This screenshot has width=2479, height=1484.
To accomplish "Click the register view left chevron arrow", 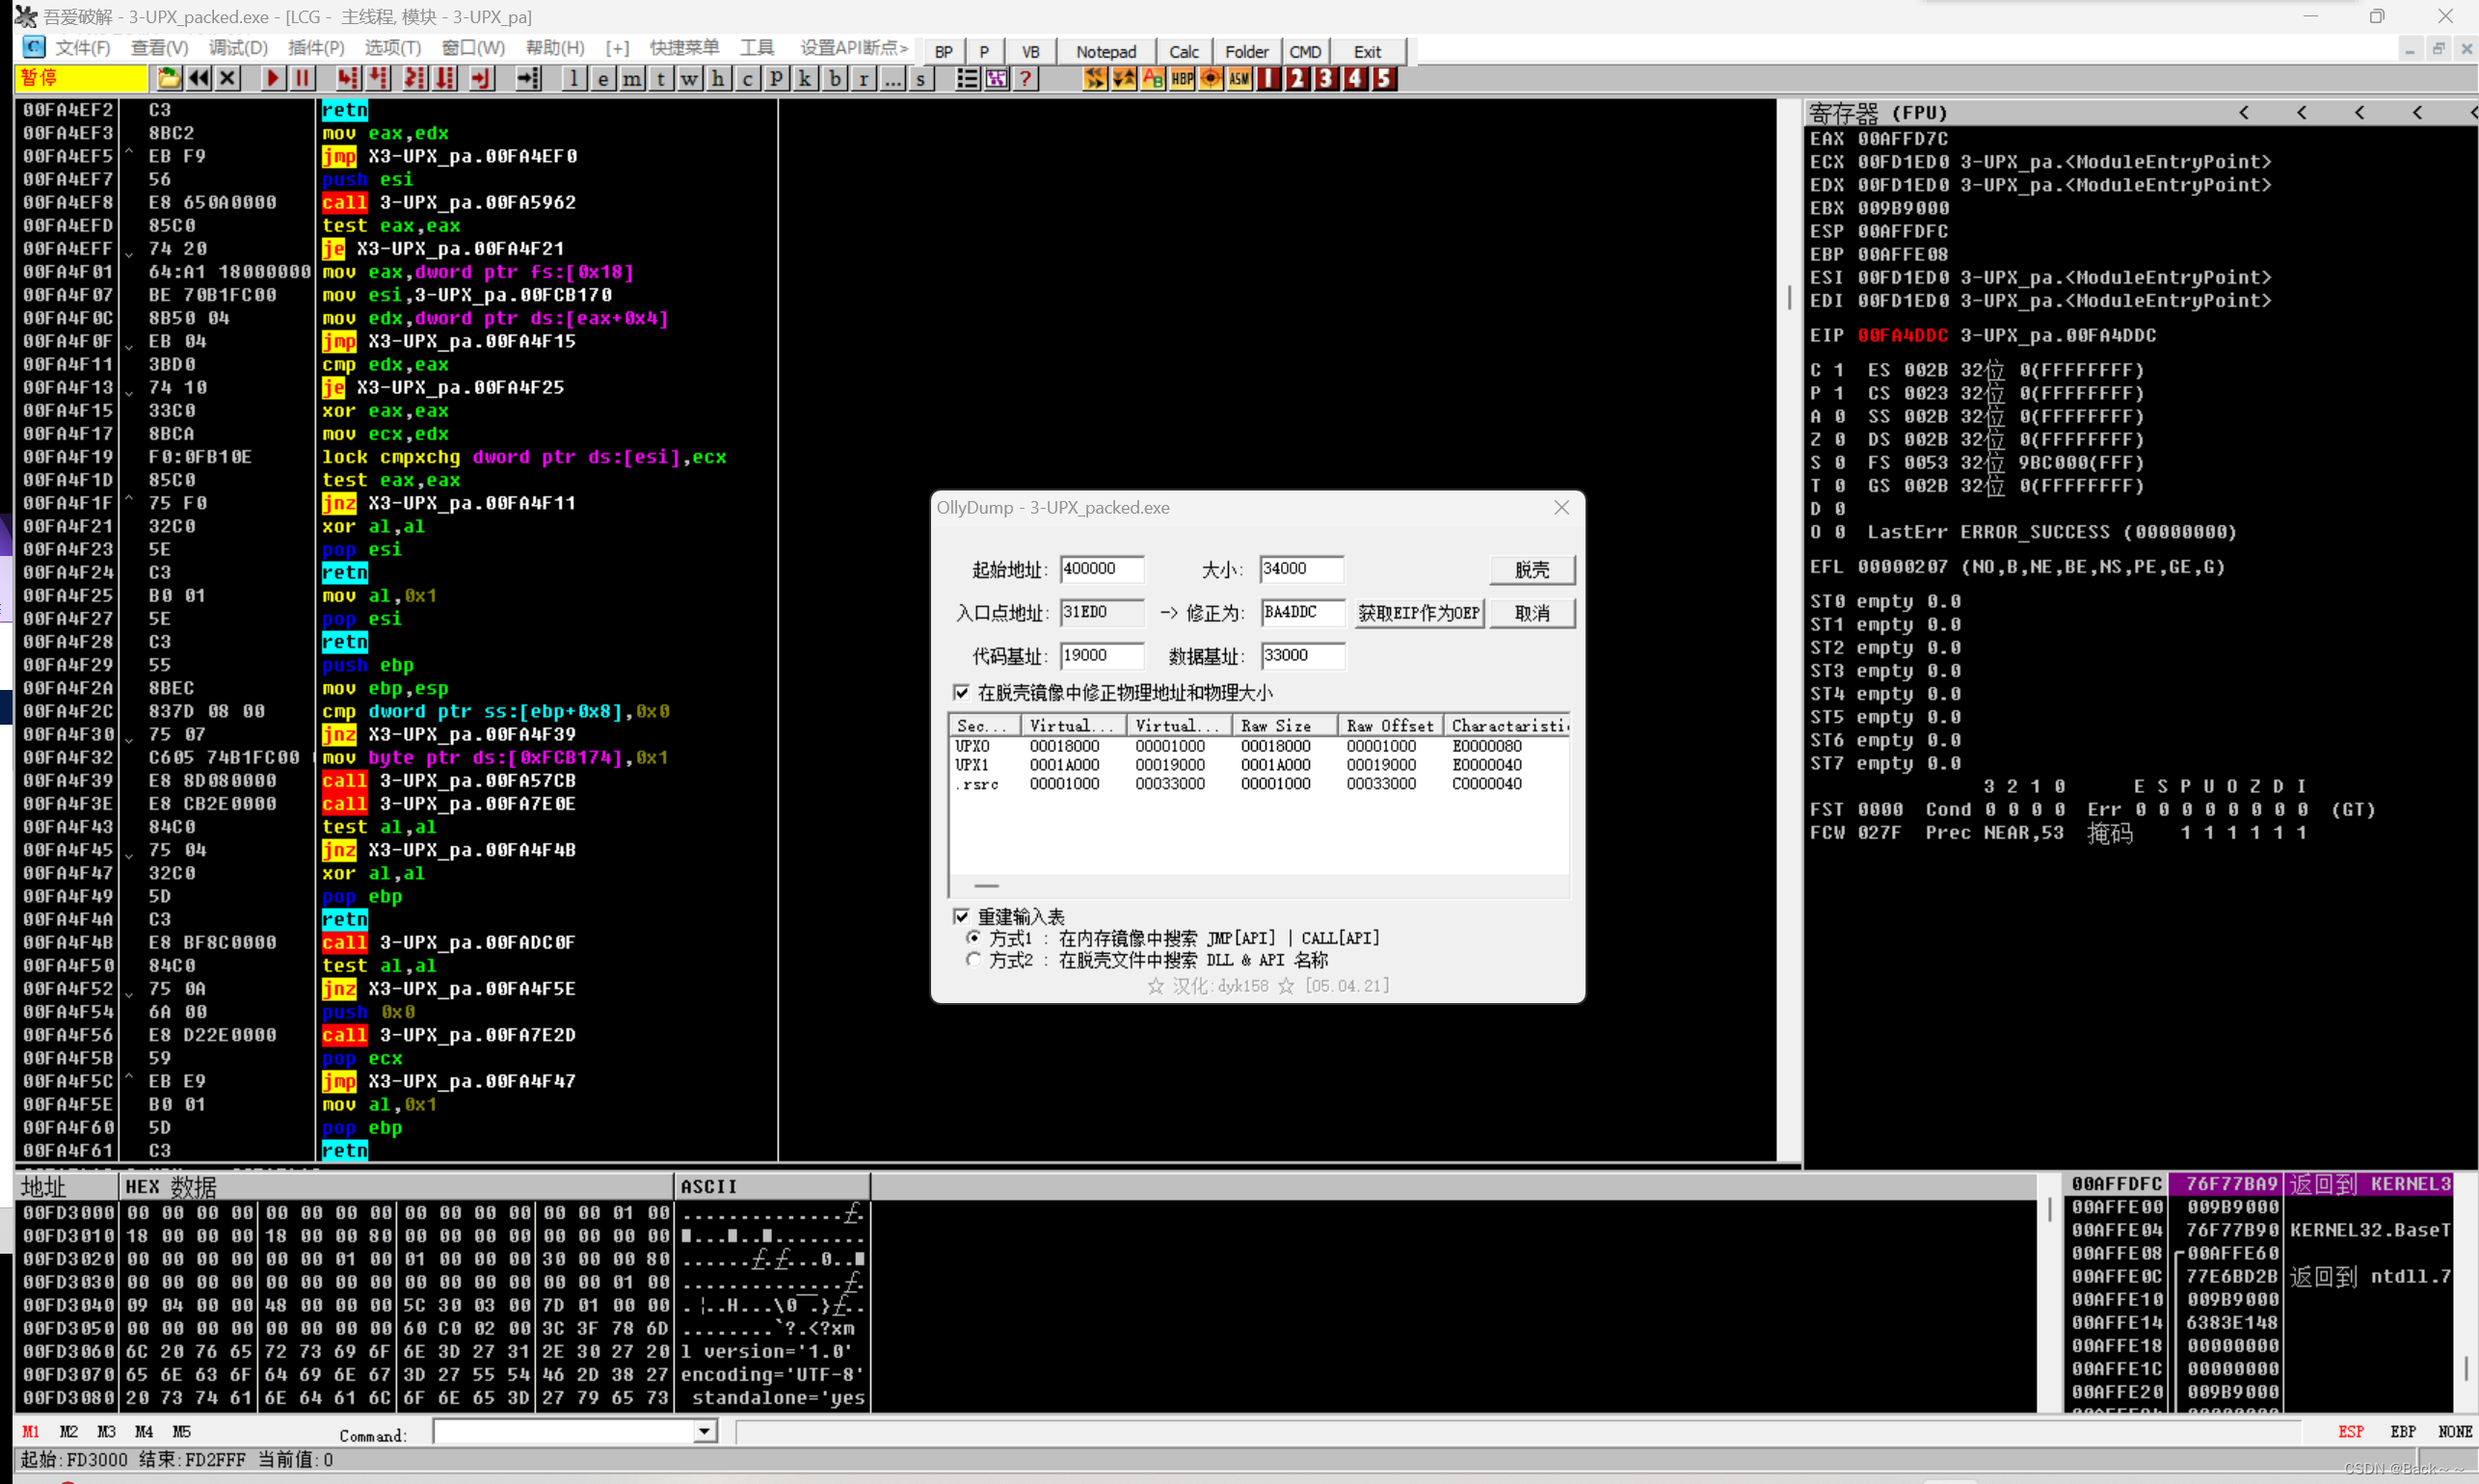I will [x=2243, y=113].
